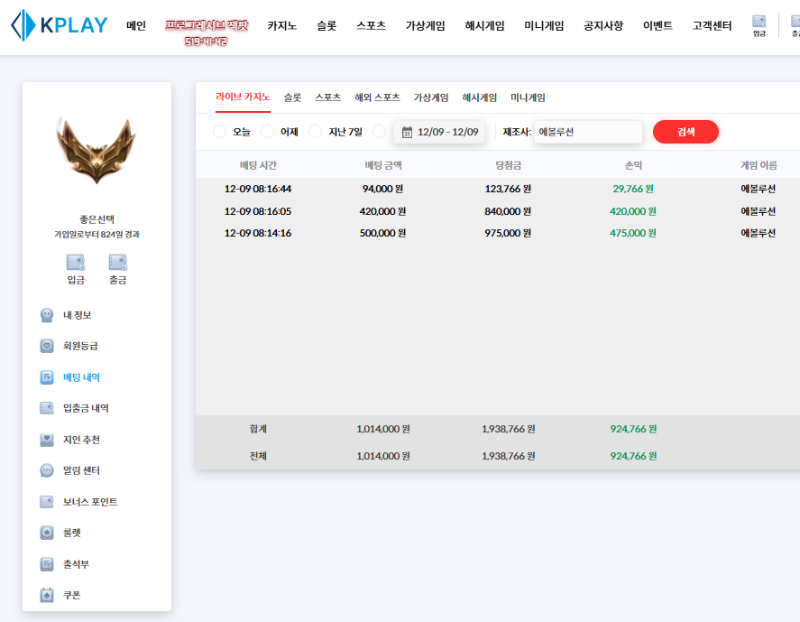Open 내 정보 from sidebar
This screenshot has height=622, width=800.
pos(77,315)
